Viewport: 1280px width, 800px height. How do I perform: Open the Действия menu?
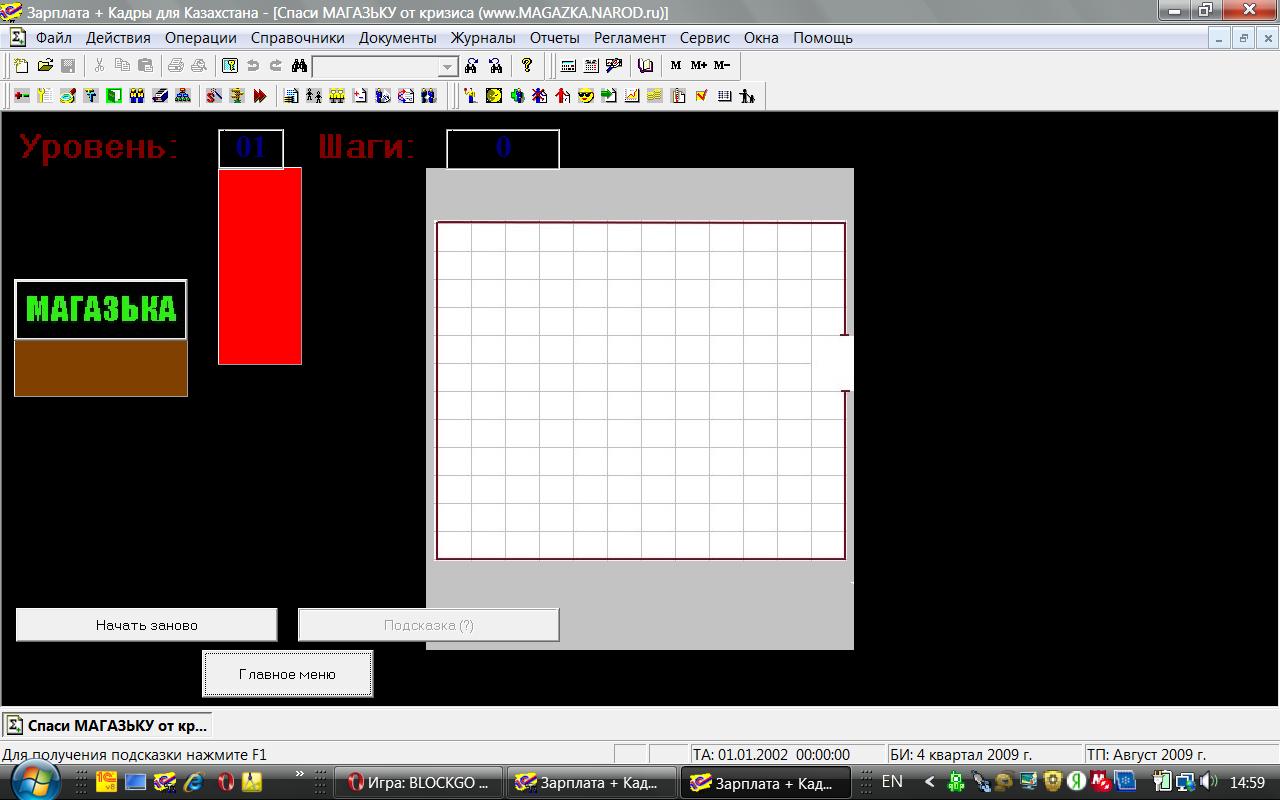coord(118,38)
